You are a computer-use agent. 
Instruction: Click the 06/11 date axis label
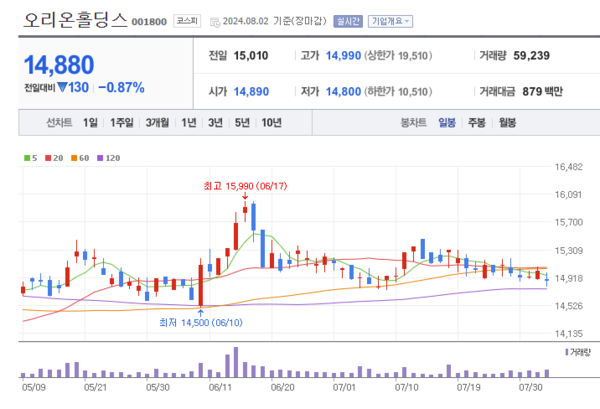pos(220,388)
